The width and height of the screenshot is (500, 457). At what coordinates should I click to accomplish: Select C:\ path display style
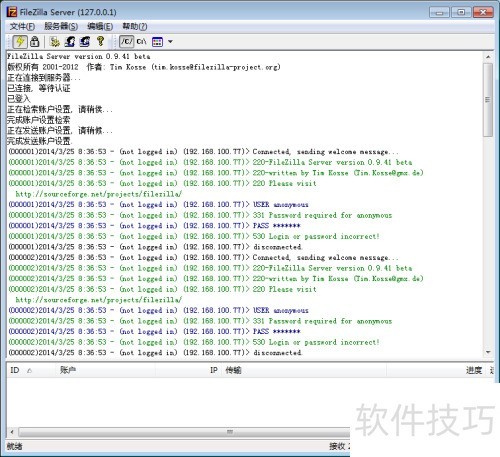(141, 42)
